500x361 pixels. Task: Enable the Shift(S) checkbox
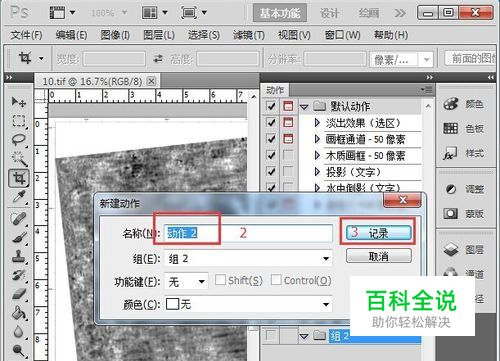(x=220, y=280)
